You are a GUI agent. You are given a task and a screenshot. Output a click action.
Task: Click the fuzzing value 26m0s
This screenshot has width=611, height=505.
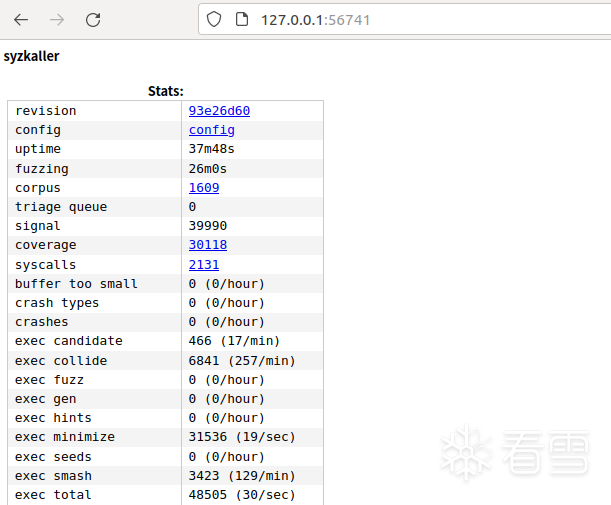coord(208,169)
